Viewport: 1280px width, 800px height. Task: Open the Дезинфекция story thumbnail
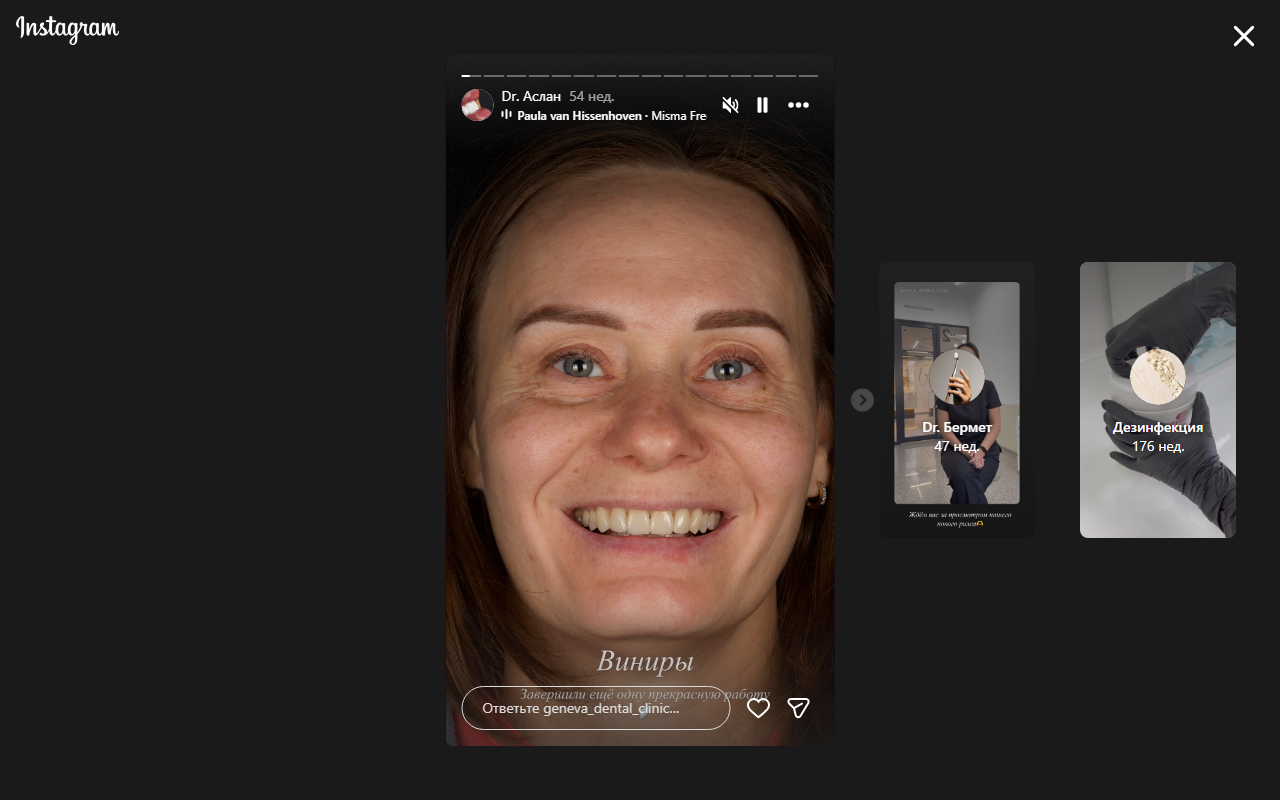point(1157,400)
